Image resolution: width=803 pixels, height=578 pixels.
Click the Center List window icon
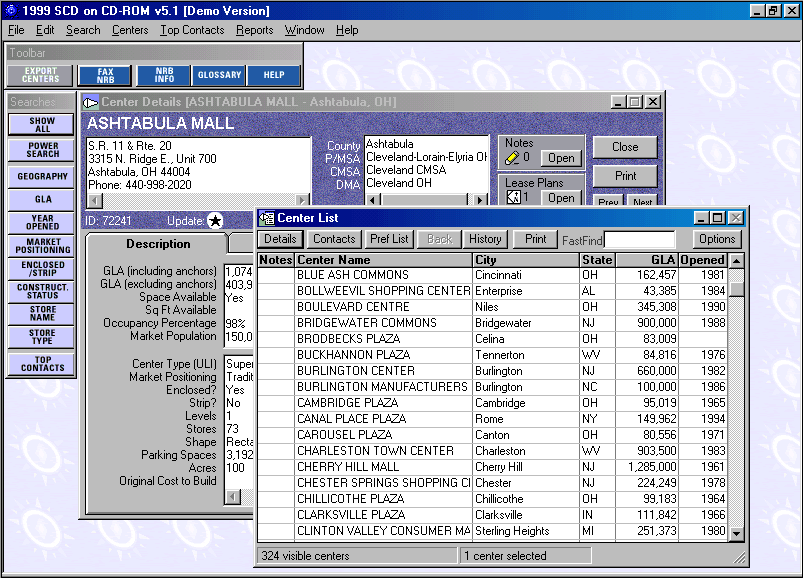pos(267,218)
